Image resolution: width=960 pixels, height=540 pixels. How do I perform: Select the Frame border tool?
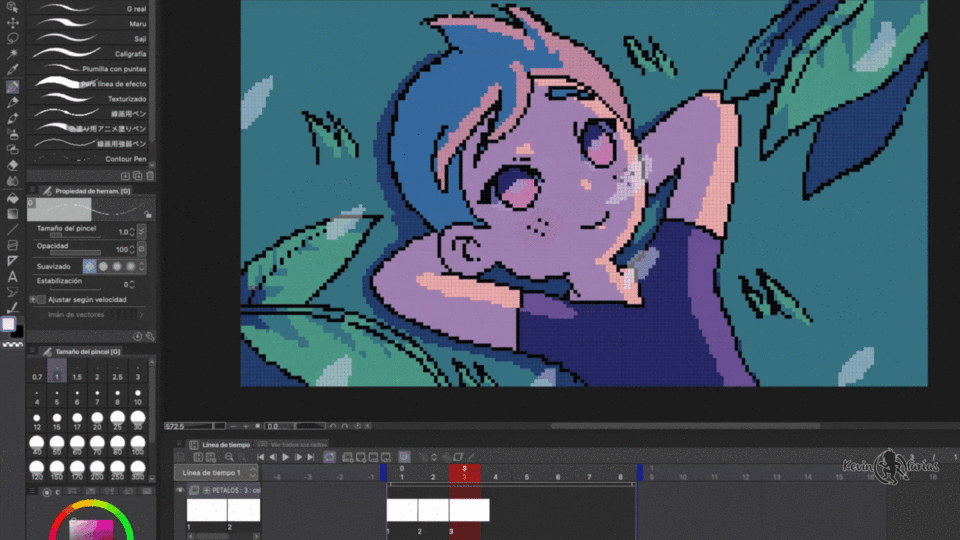tap(12, 245)
